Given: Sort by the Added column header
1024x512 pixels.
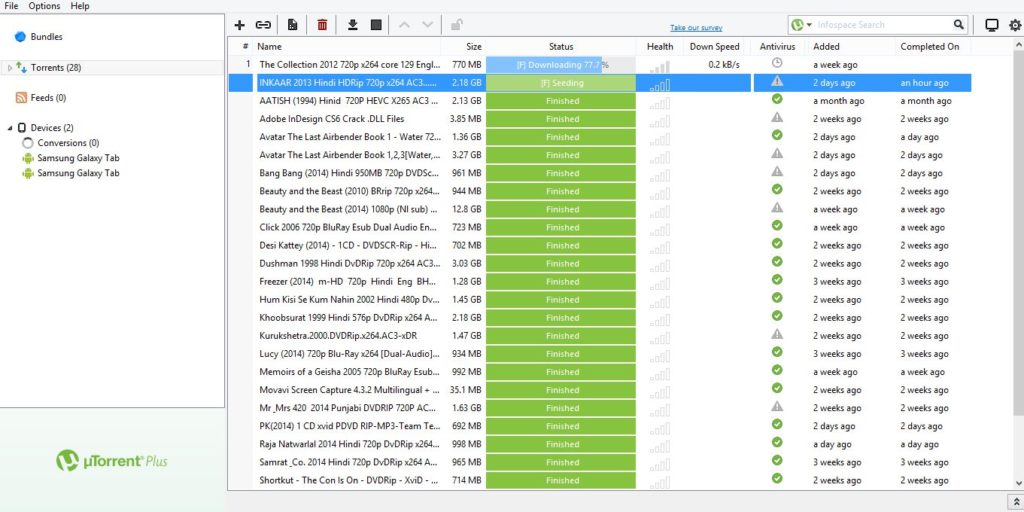Looking at the screenshot, I should [x=850, y=46].
